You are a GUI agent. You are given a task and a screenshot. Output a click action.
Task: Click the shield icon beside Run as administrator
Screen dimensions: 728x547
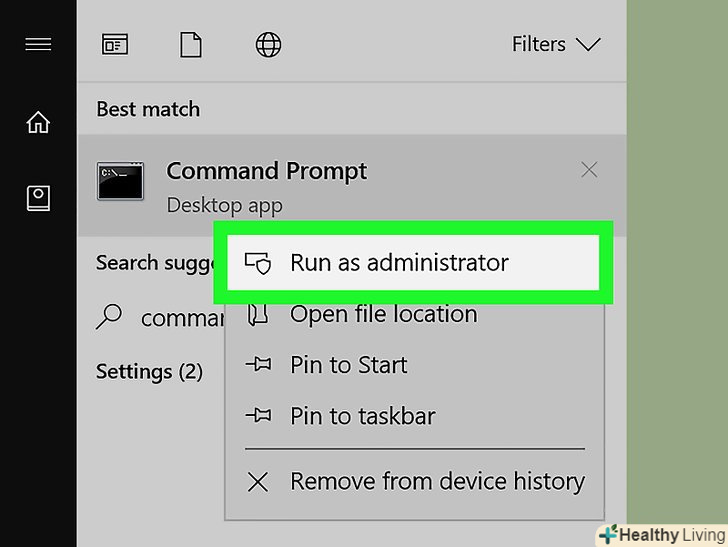[258, 263]
